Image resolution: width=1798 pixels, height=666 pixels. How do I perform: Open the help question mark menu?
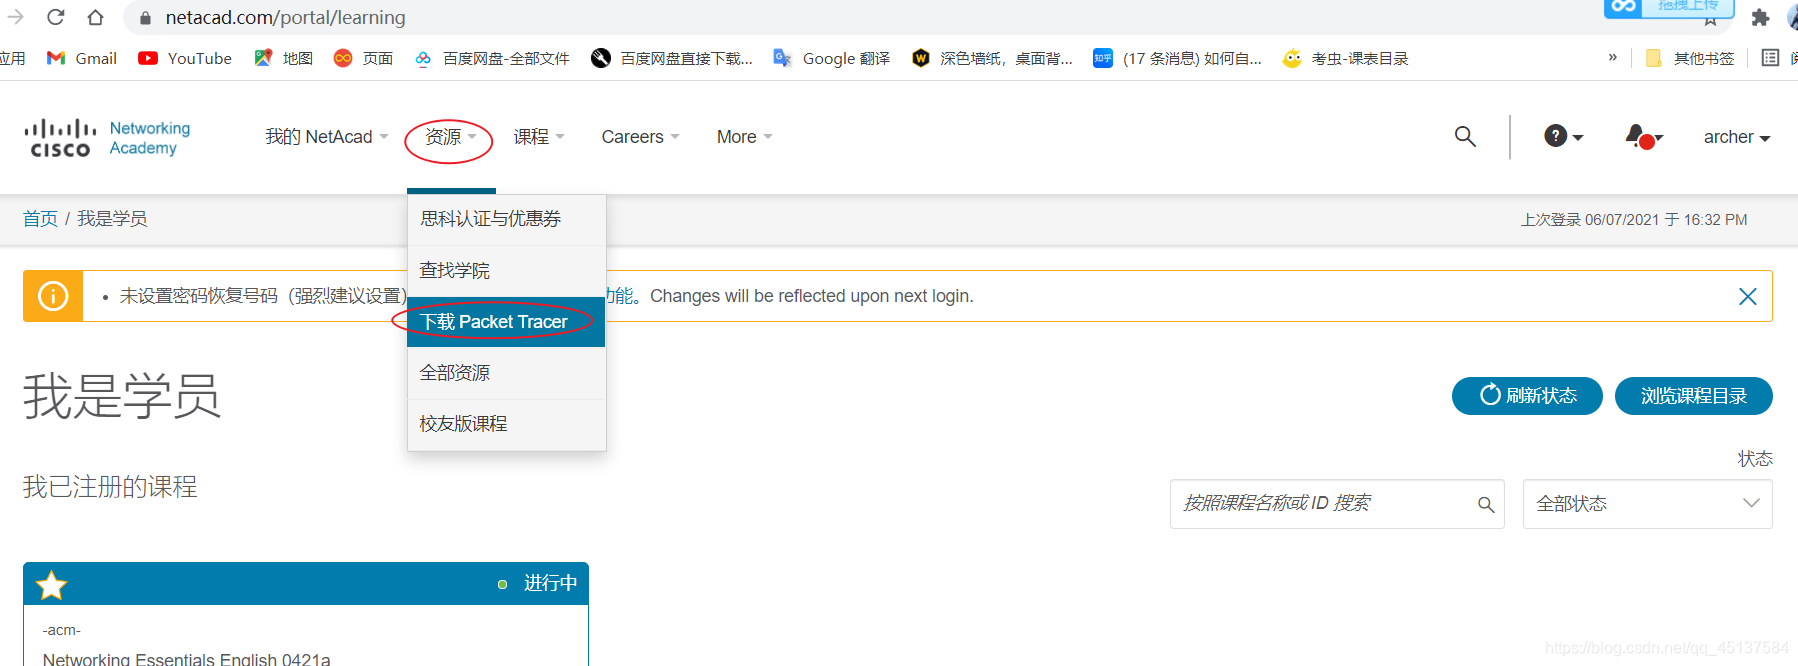pos(1563,136)
